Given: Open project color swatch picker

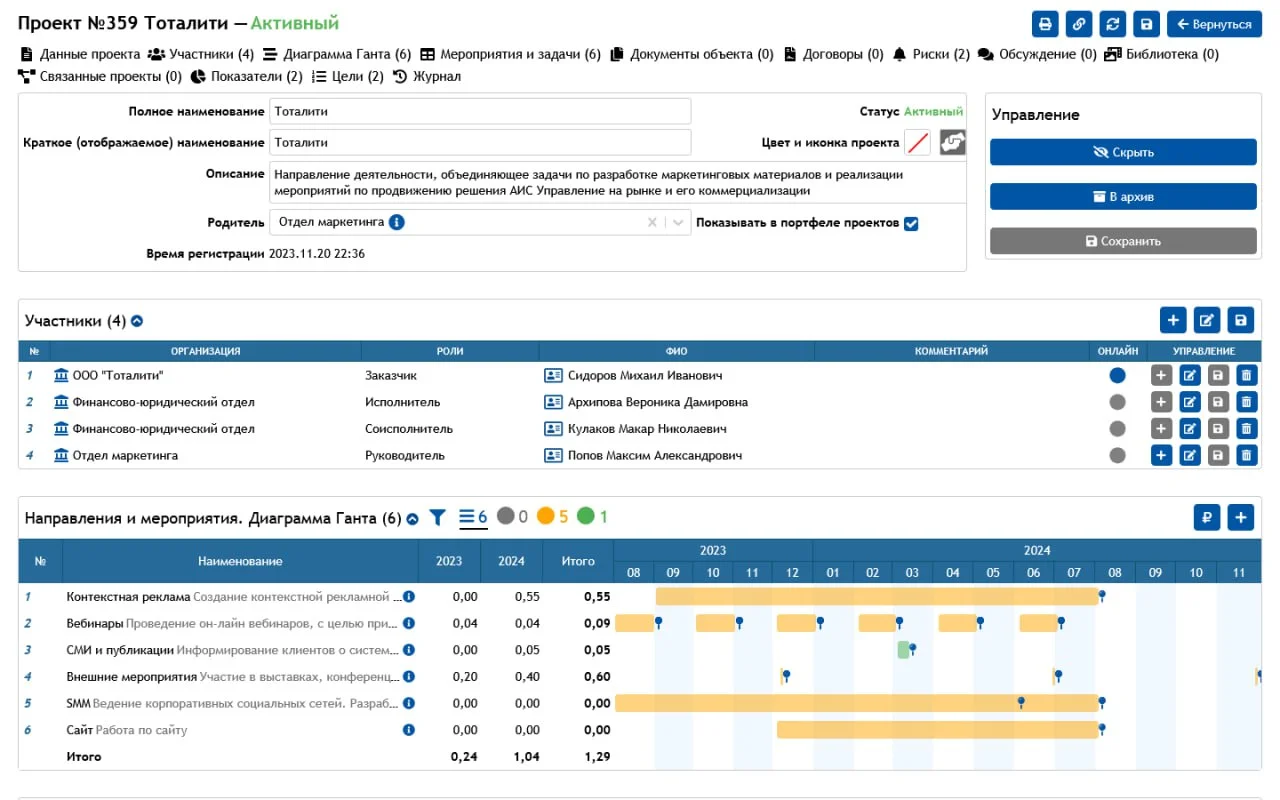Looking at the screenshot, I should click(x=917, y=143).
